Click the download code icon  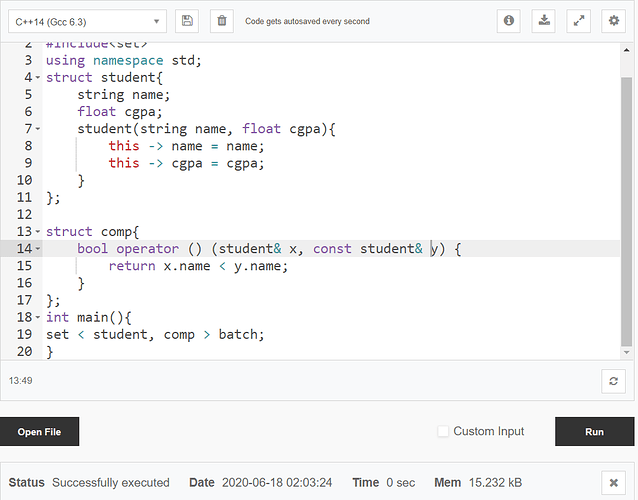(544, 21)
